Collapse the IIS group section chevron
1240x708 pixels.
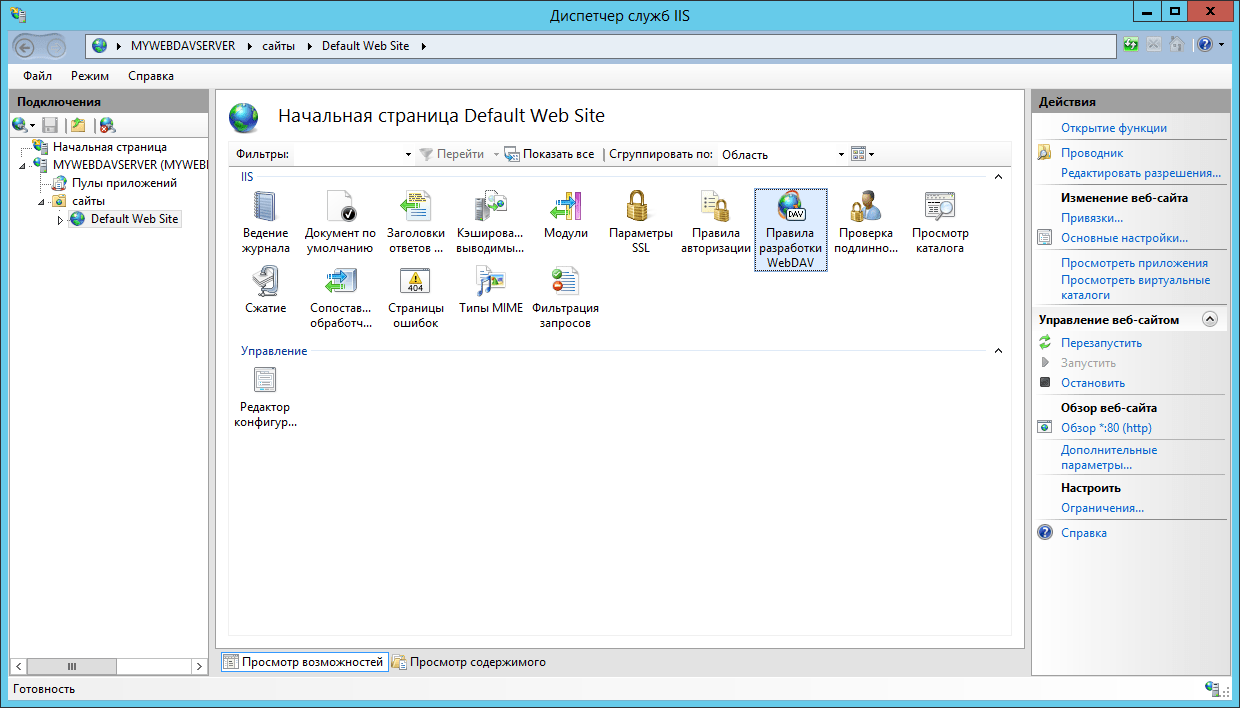pos(997,177)
